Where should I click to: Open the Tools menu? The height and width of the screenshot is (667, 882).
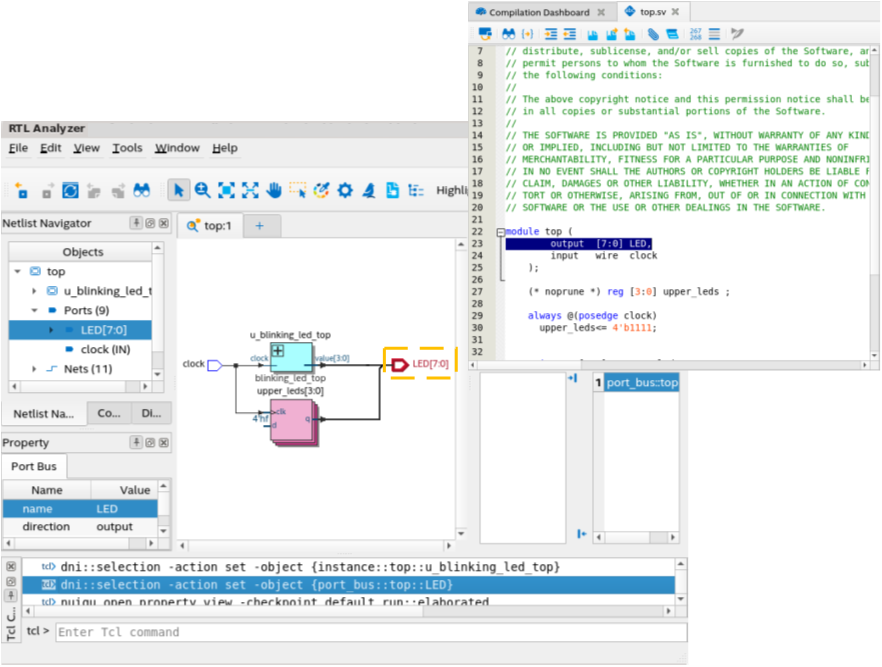point(127,148)
